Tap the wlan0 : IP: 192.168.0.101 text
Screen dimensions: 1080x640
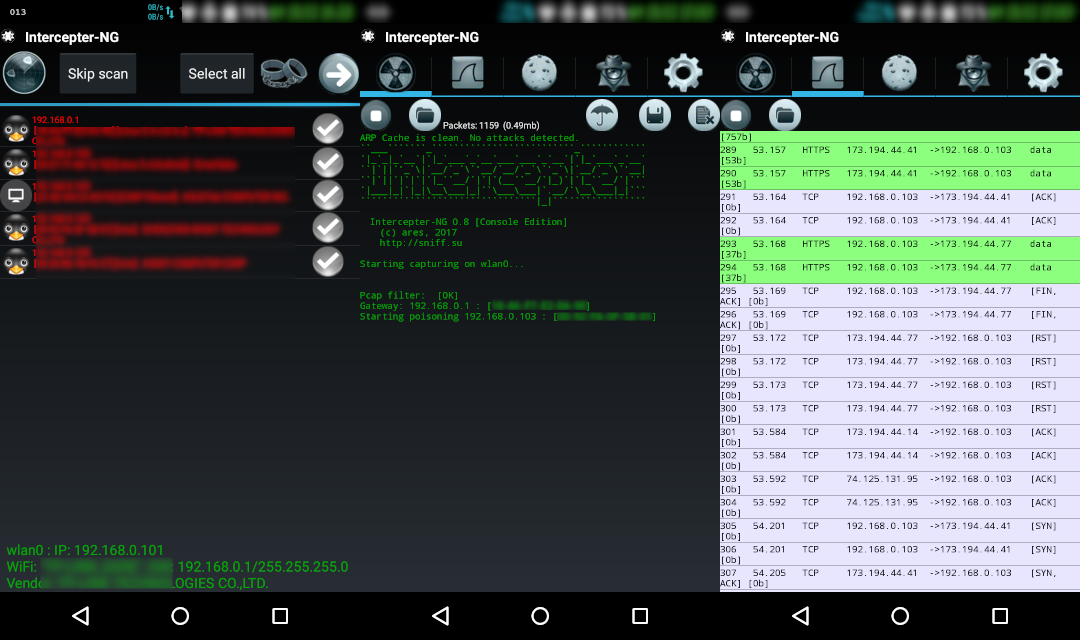coord(85,550)
